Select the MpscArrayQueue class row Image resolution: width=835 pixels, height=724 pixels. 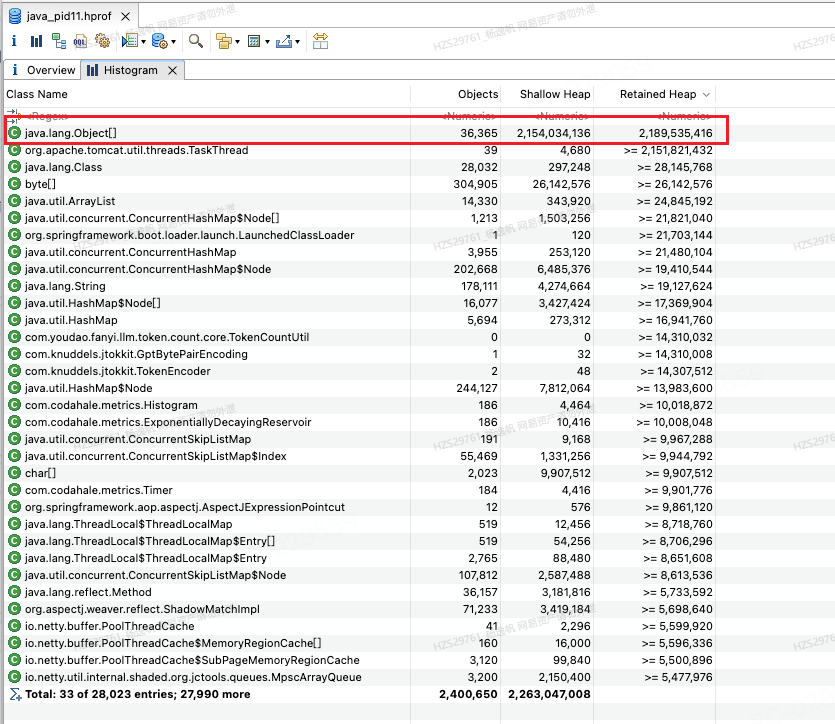359,677
